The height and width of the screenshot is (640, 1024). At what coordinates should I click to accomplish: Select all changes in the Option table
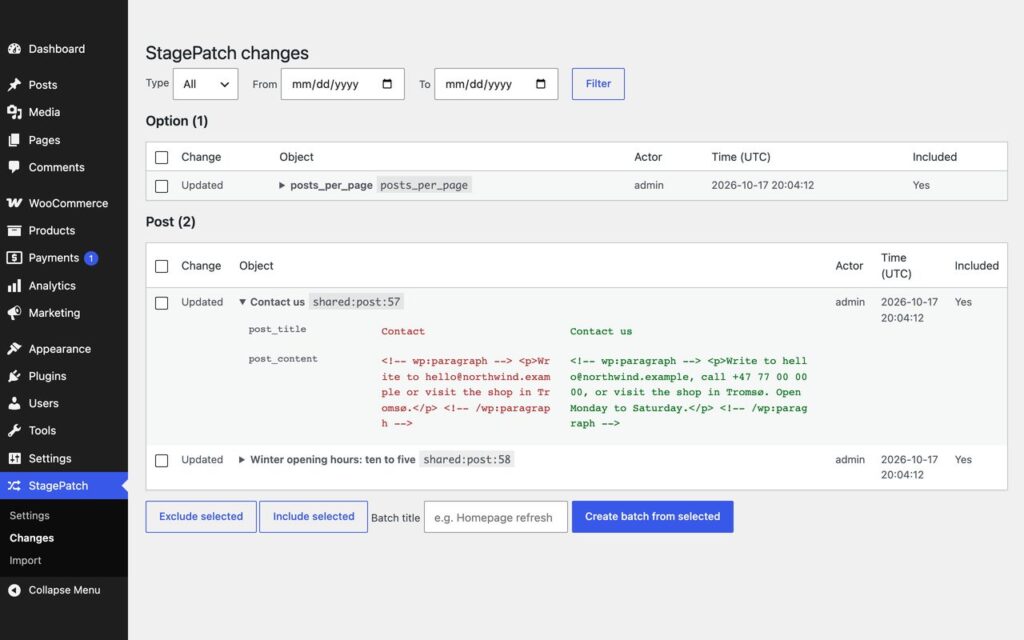point(161,157)
